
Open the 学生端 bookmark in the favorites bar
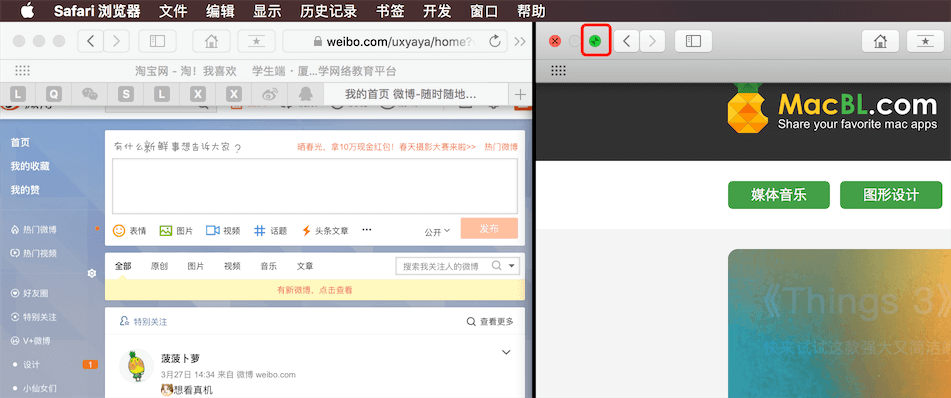point(324,71)
